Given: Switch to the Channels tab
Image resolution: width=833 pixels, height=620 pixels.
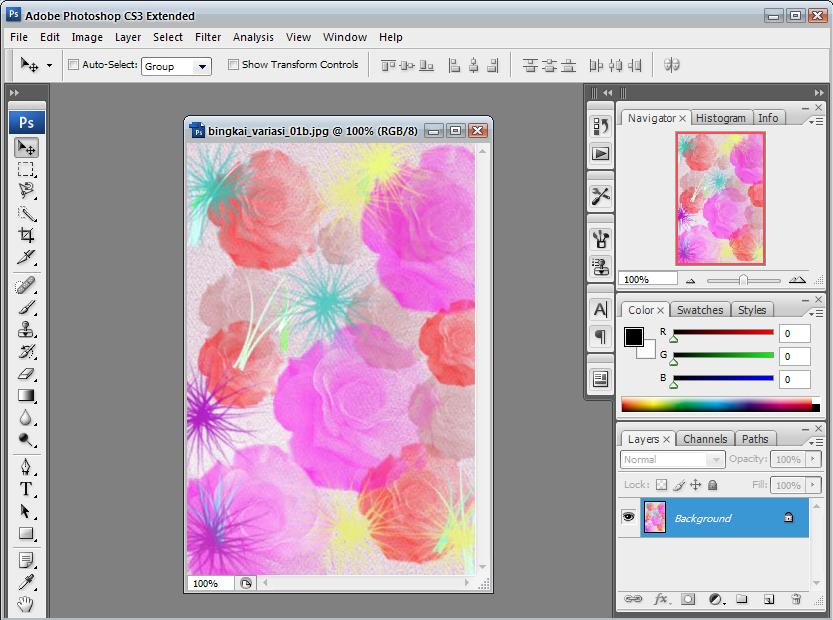Looking at the screenshot, I should 705,439.
